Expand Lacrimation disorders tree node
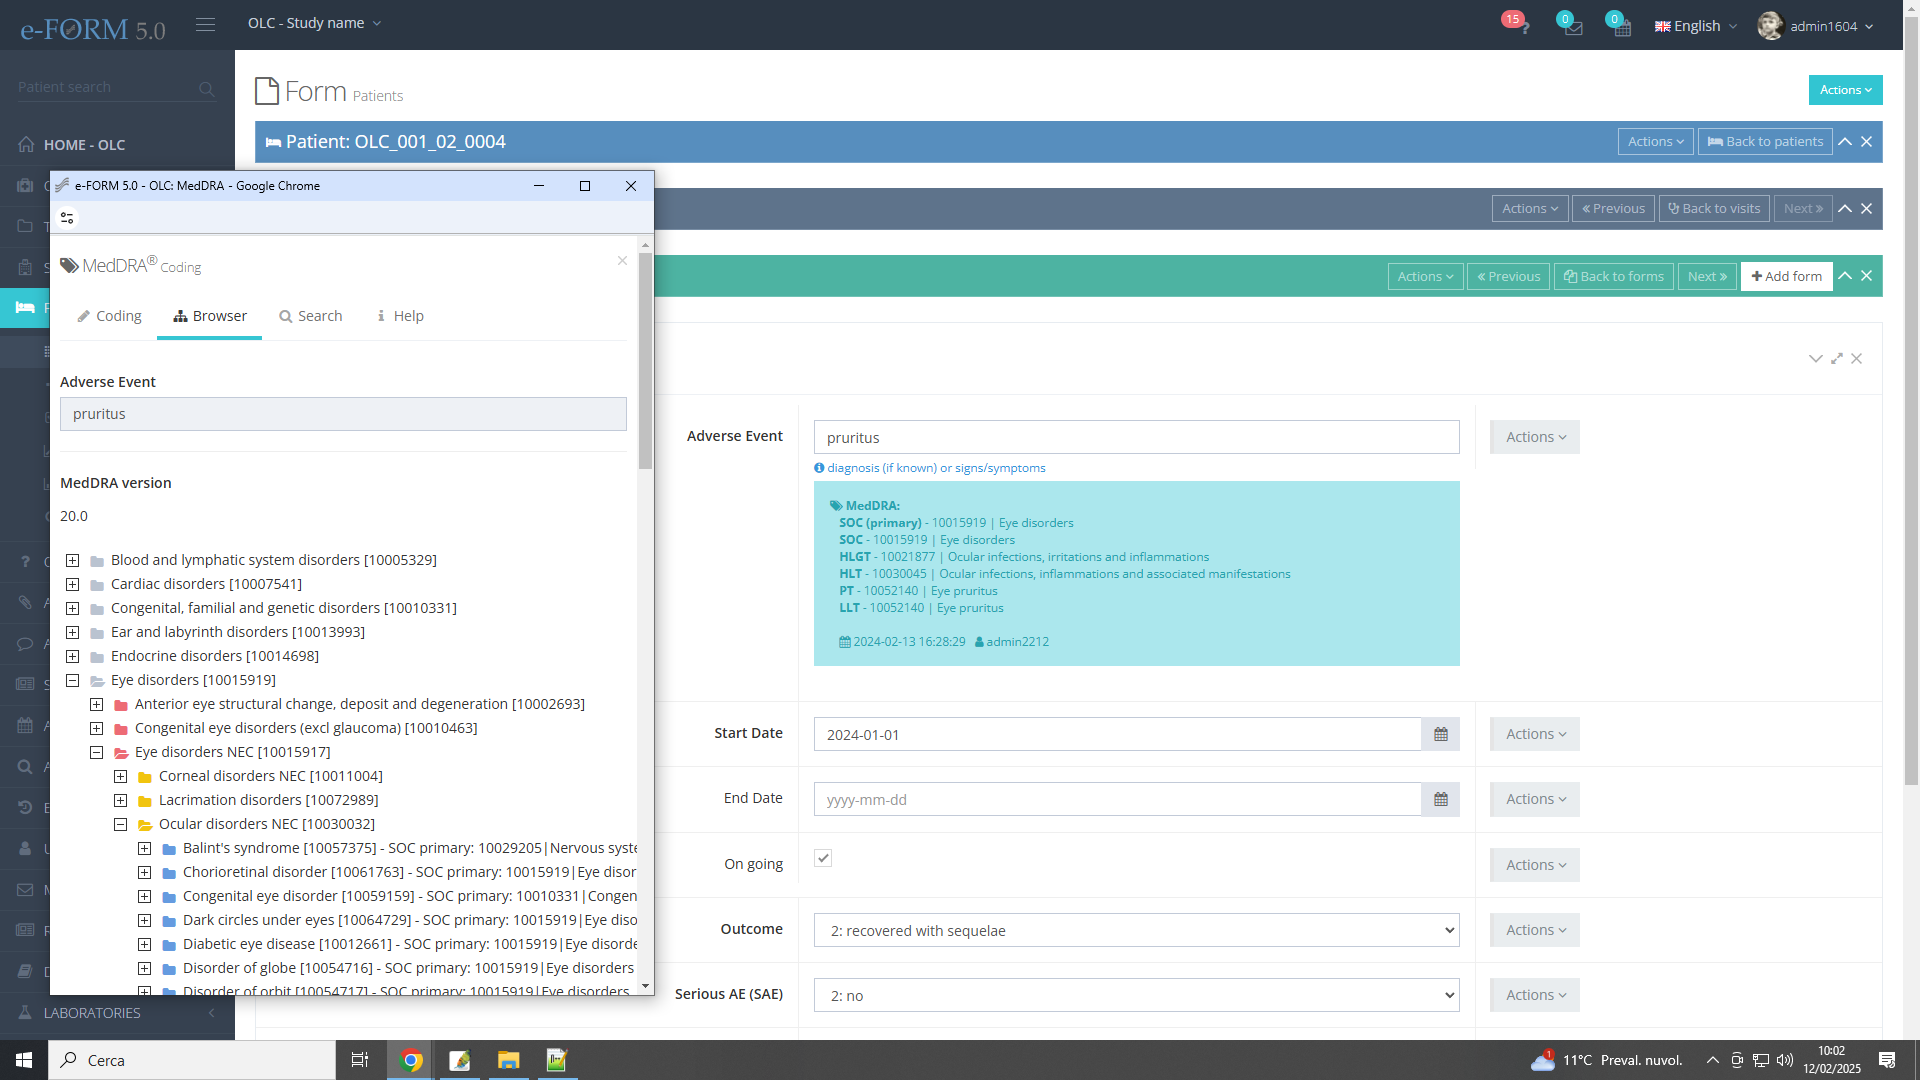 (121, 800)
